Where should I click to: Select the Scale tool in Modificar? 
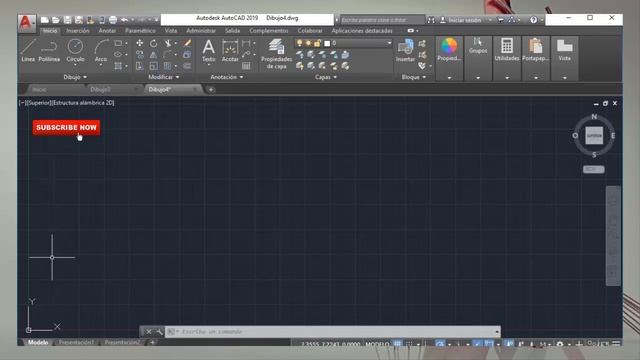click(153, 66)
